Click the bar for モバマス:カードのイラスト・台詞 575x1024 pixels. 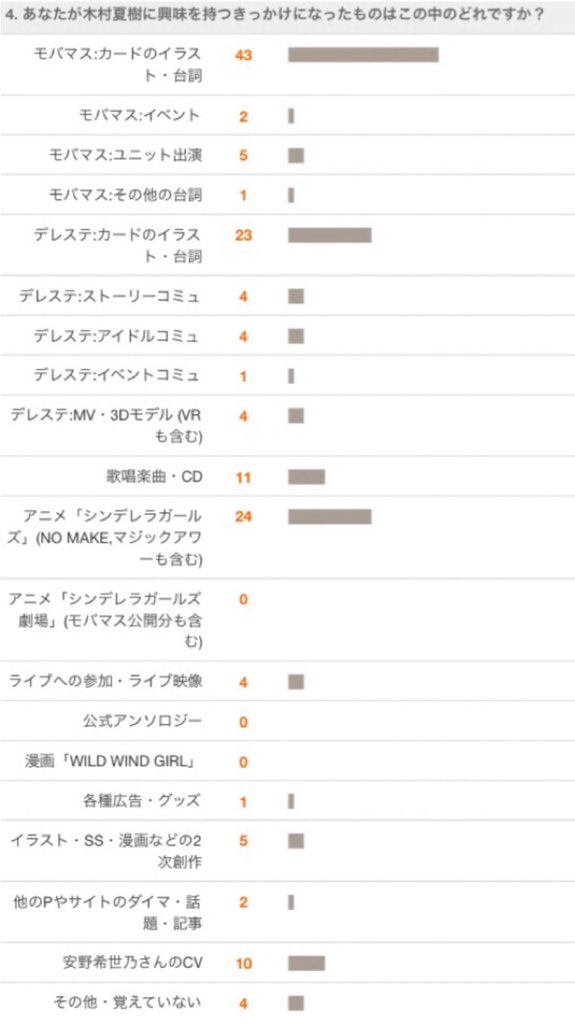click(x=363, y=55)
